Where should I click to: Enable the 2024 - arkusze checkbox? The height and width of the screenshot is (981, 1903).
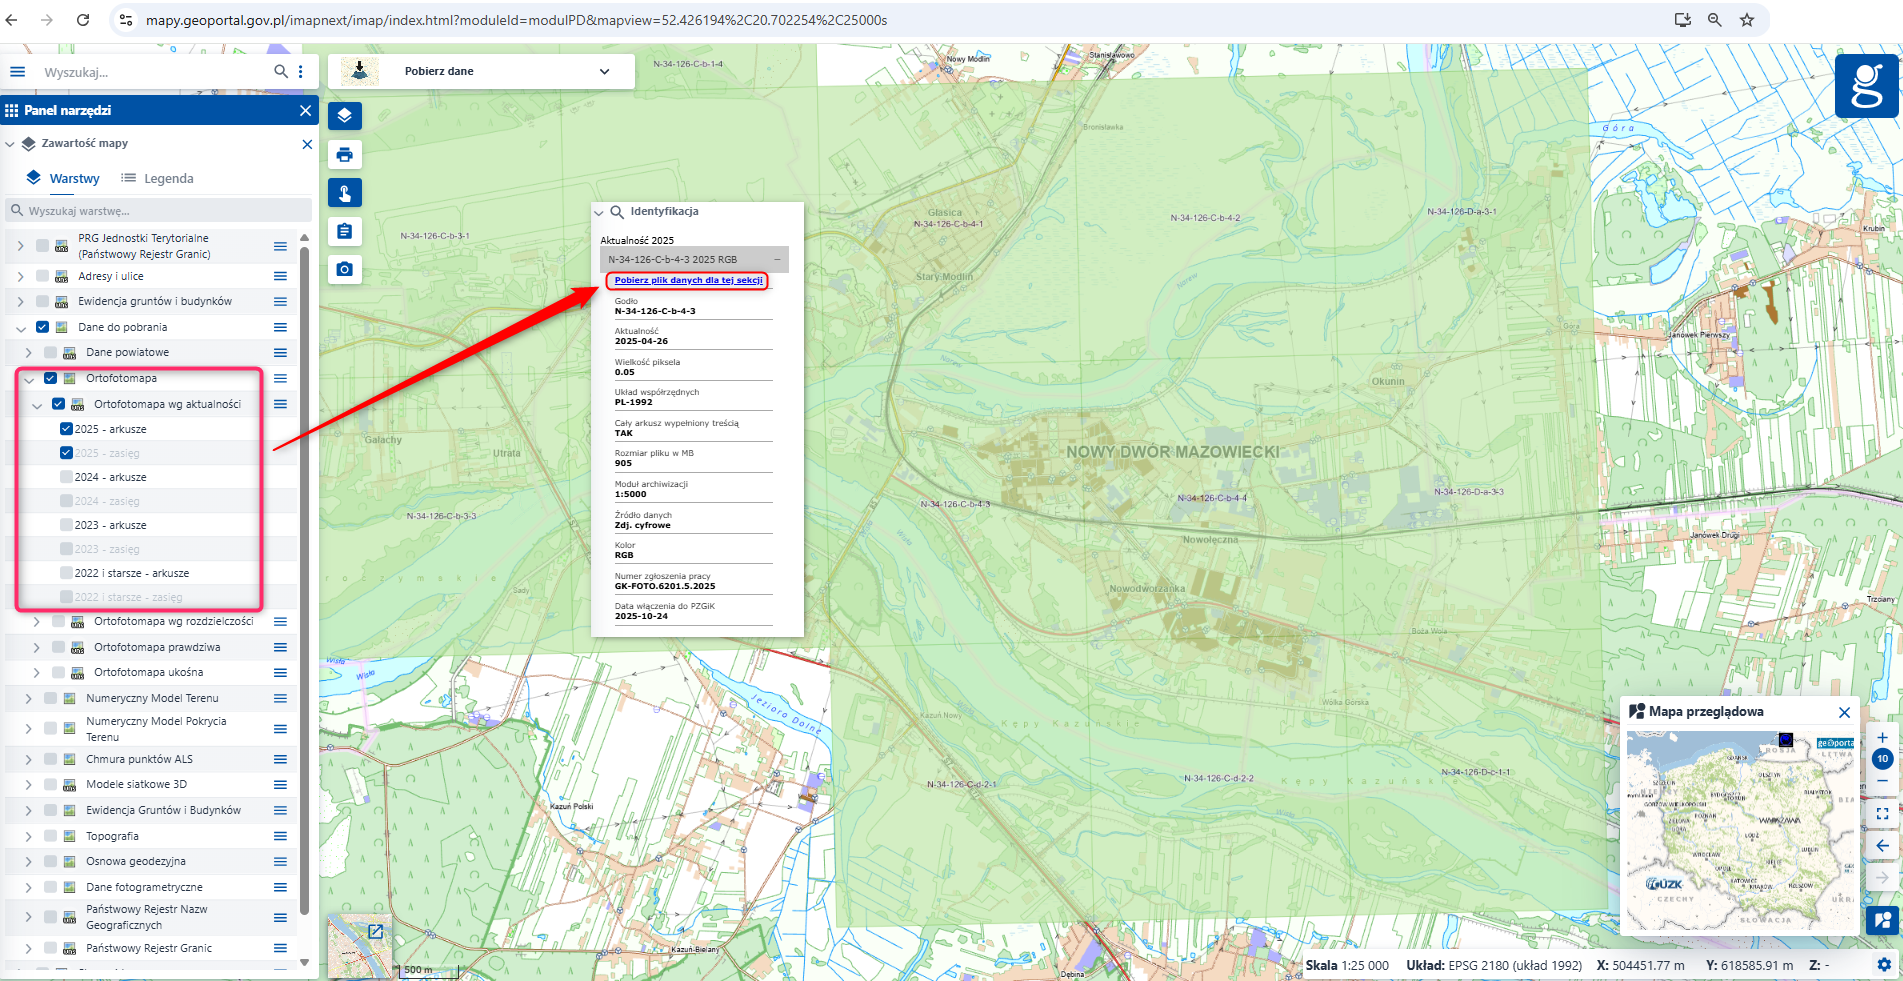click(66, 477)
